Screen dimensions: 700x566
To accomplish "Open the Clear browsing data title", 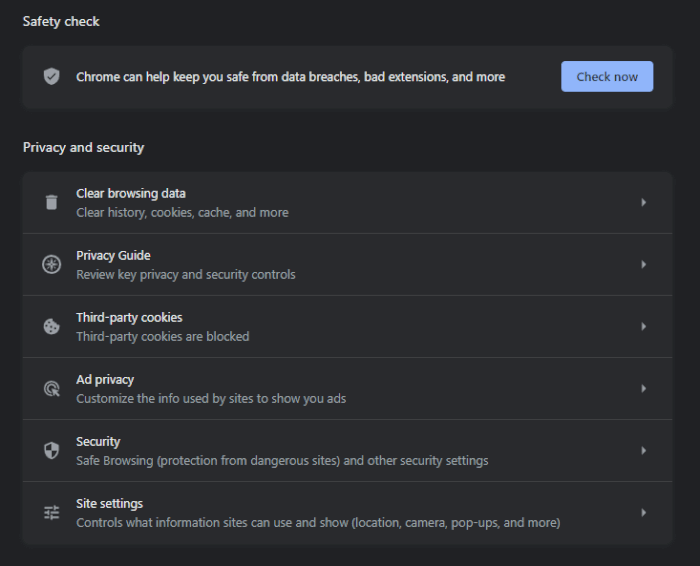I will coord(131,193).
